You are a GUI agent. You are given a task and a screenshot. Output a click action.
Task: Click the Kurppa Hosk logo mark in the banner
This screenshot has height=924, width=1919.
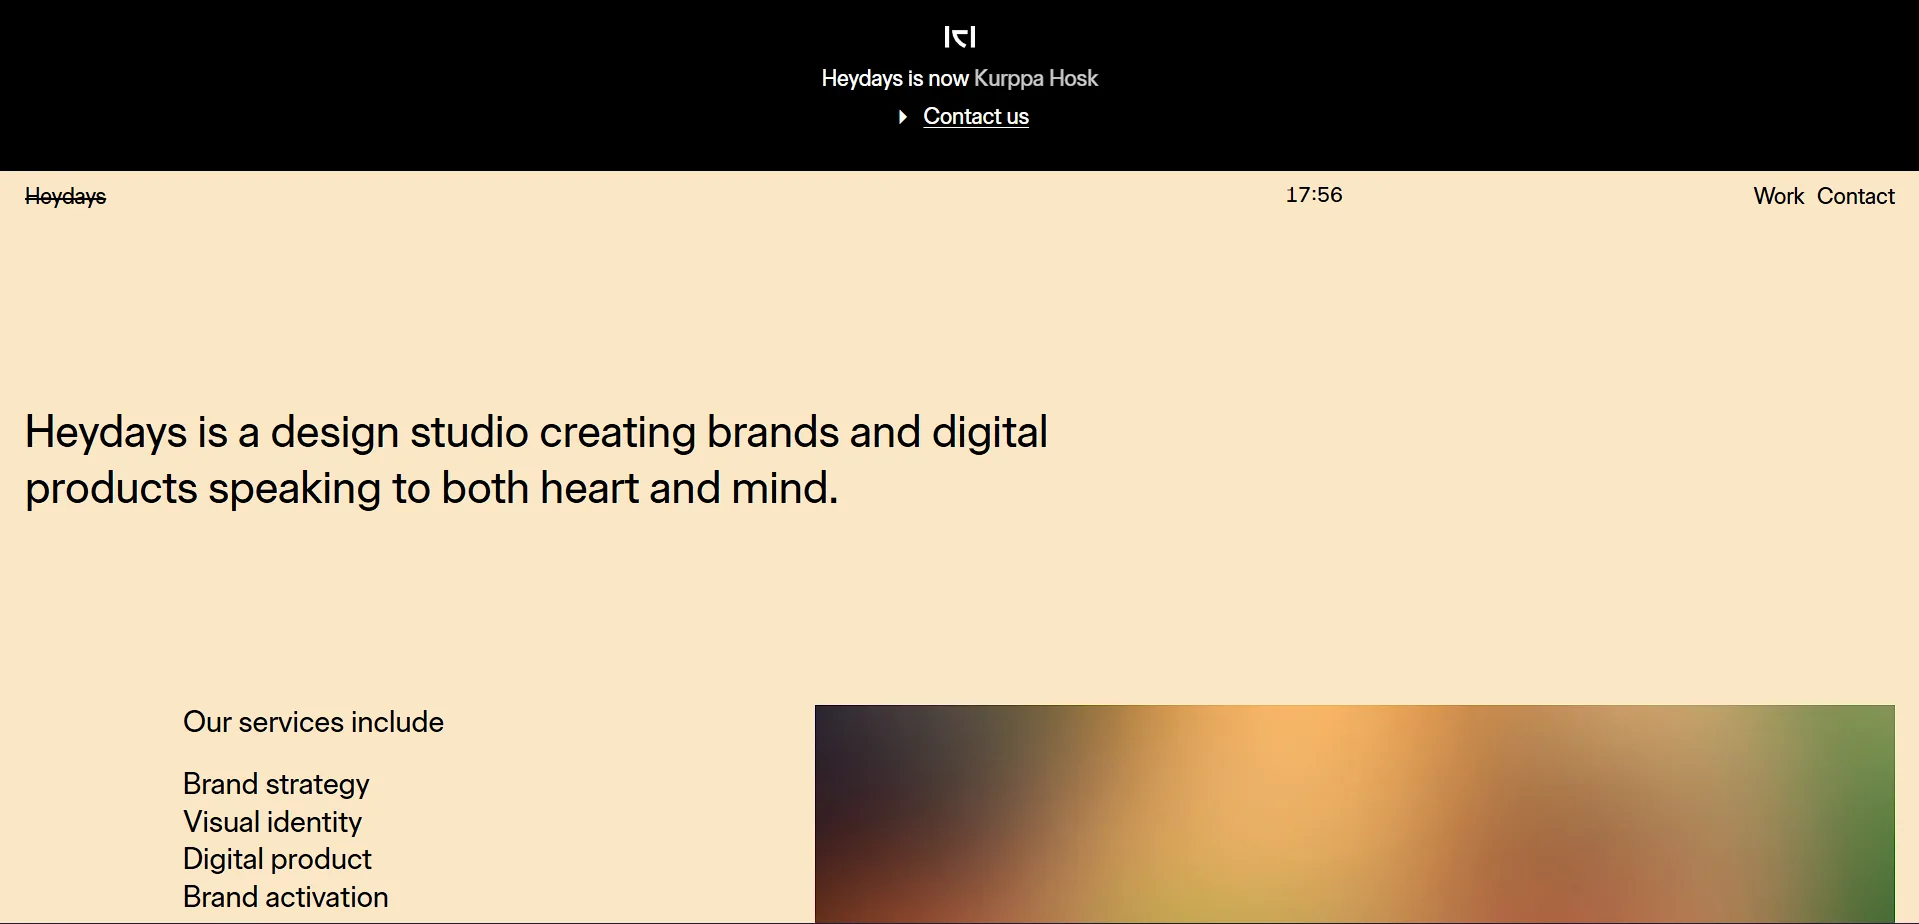click(x=959, y=37)
